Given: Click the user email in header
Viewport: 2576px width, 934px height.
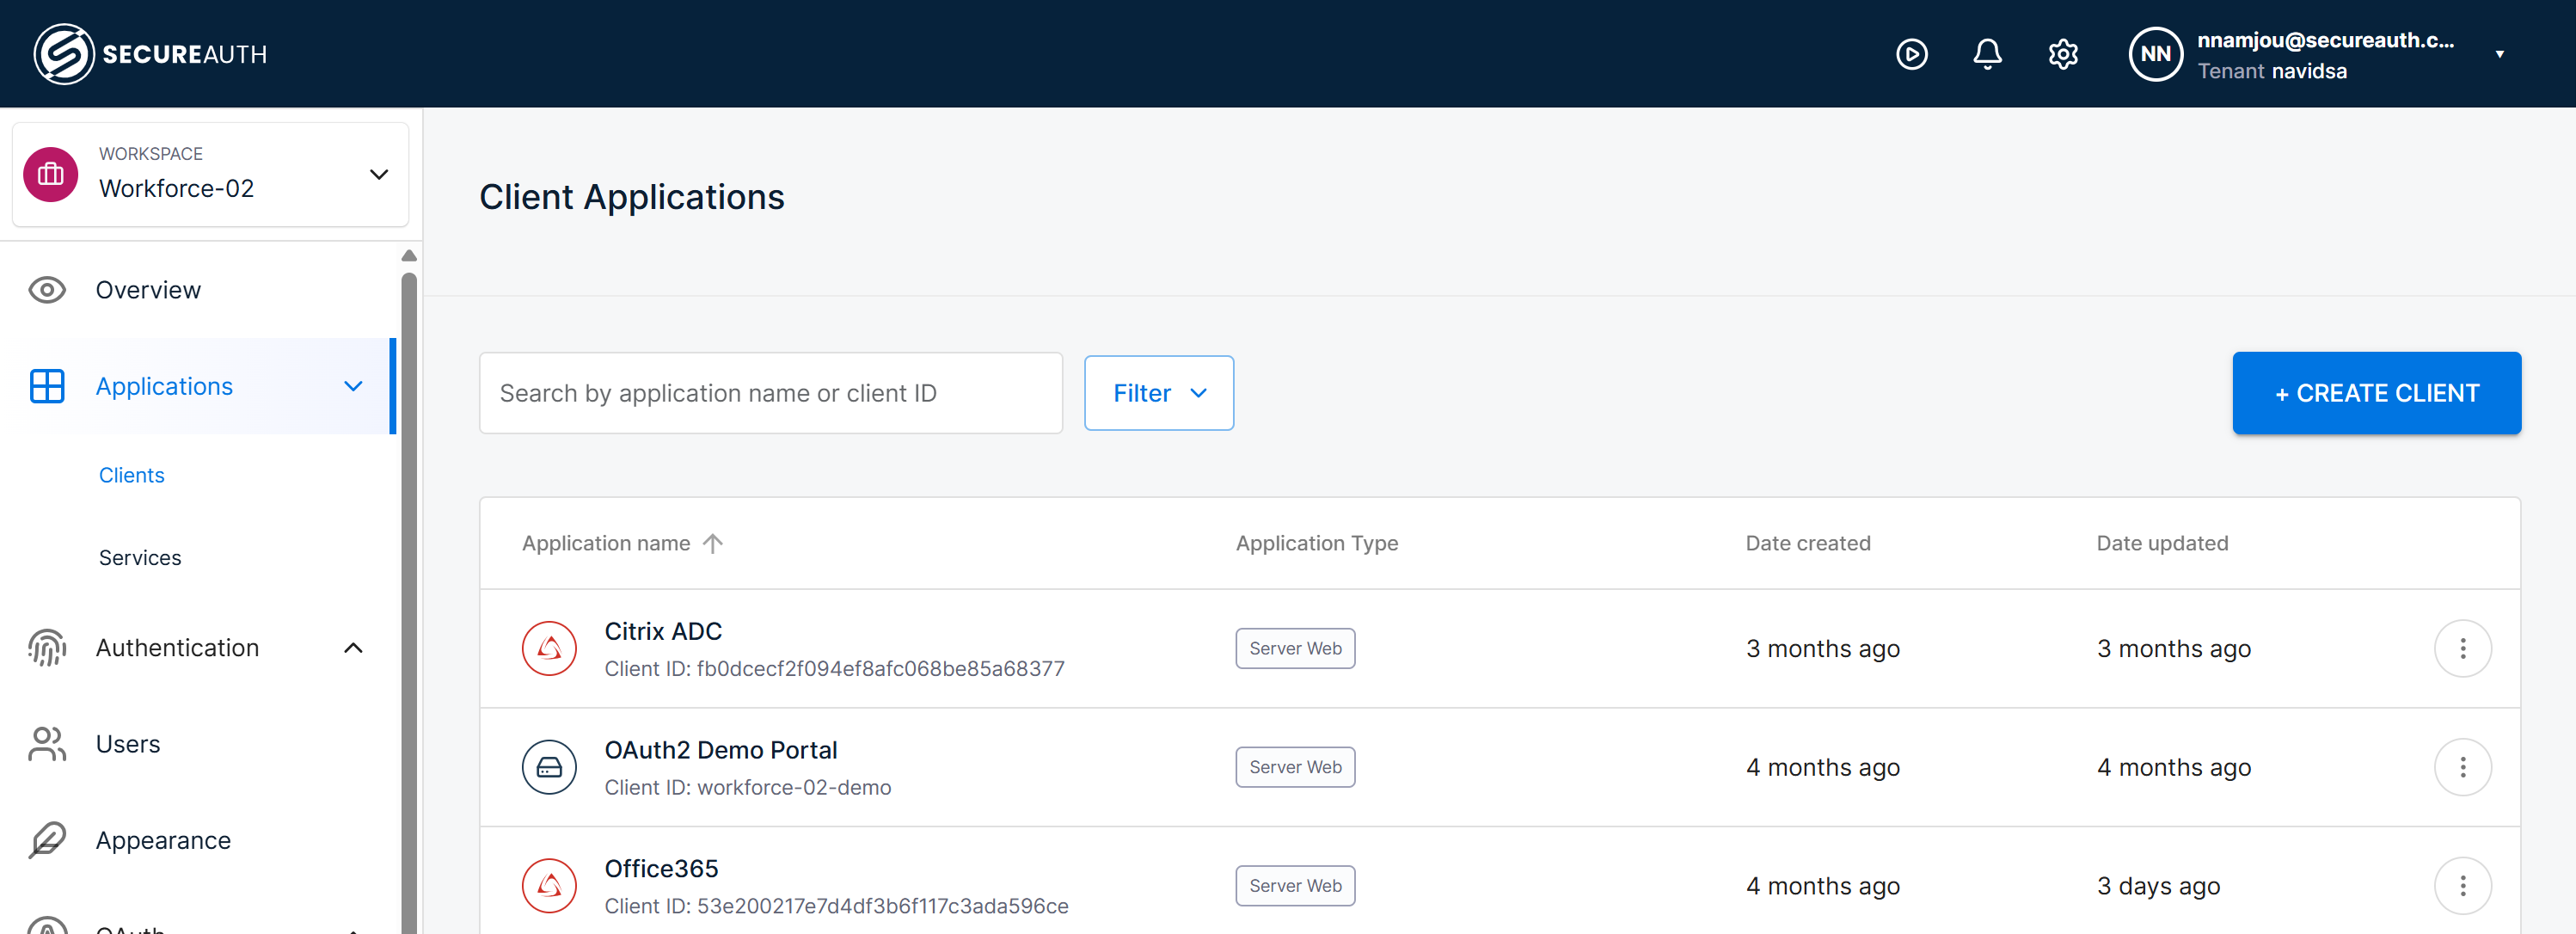Looking at the screenshot, I should coord(2325,40).
